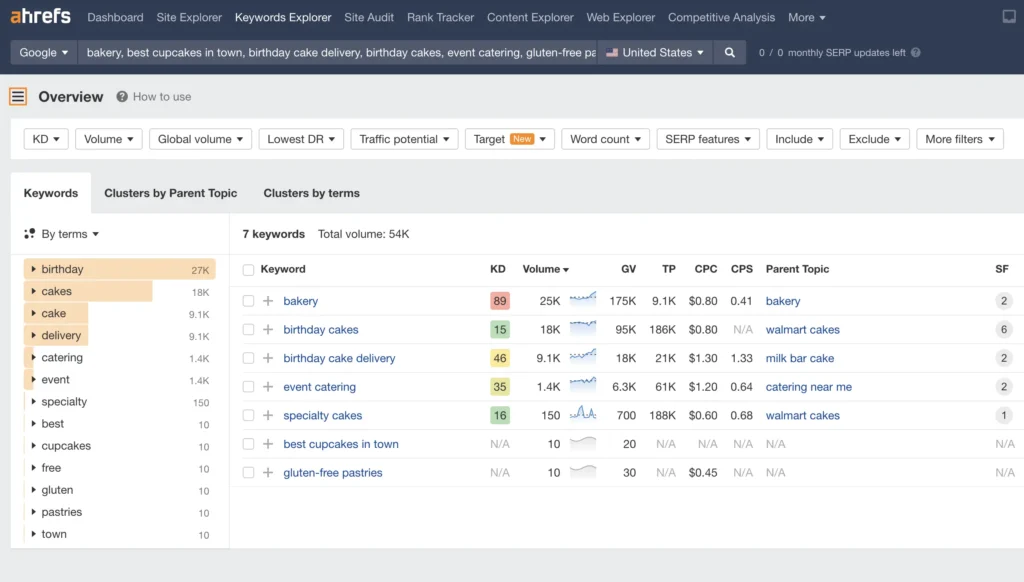The width and height of the screenshot is (1024, 582).
Task: Check birthday cake delivery row checkbox
Action: tap(248, 358)
